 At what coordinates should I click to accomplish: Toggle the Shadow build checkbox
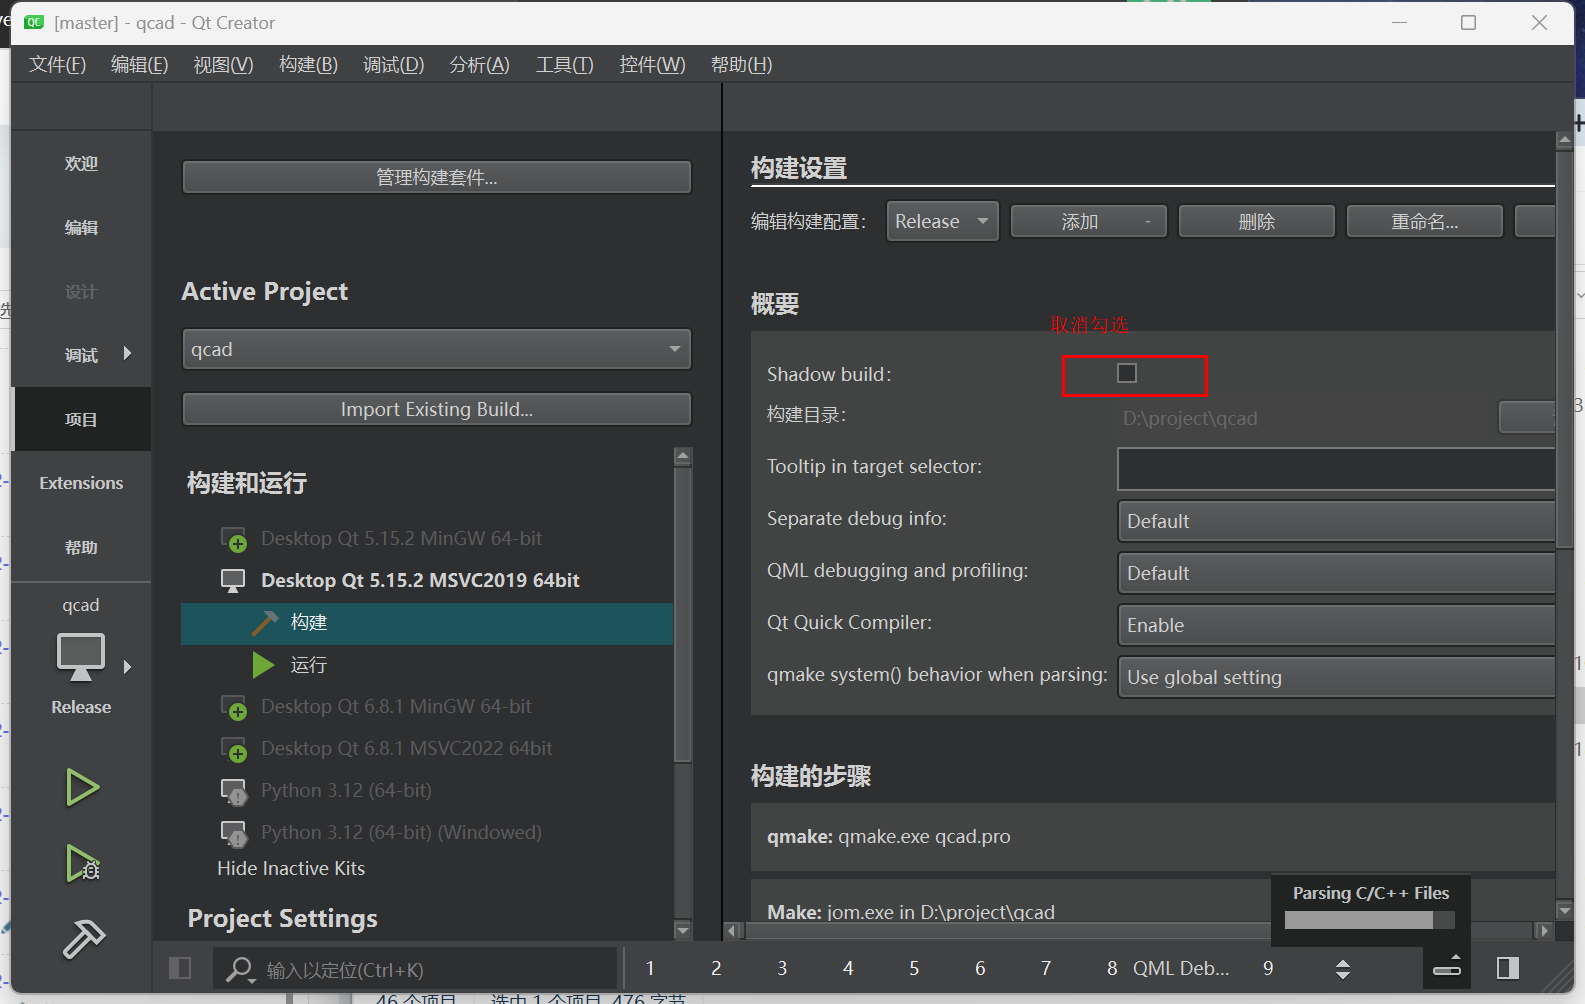point(1127,374)
